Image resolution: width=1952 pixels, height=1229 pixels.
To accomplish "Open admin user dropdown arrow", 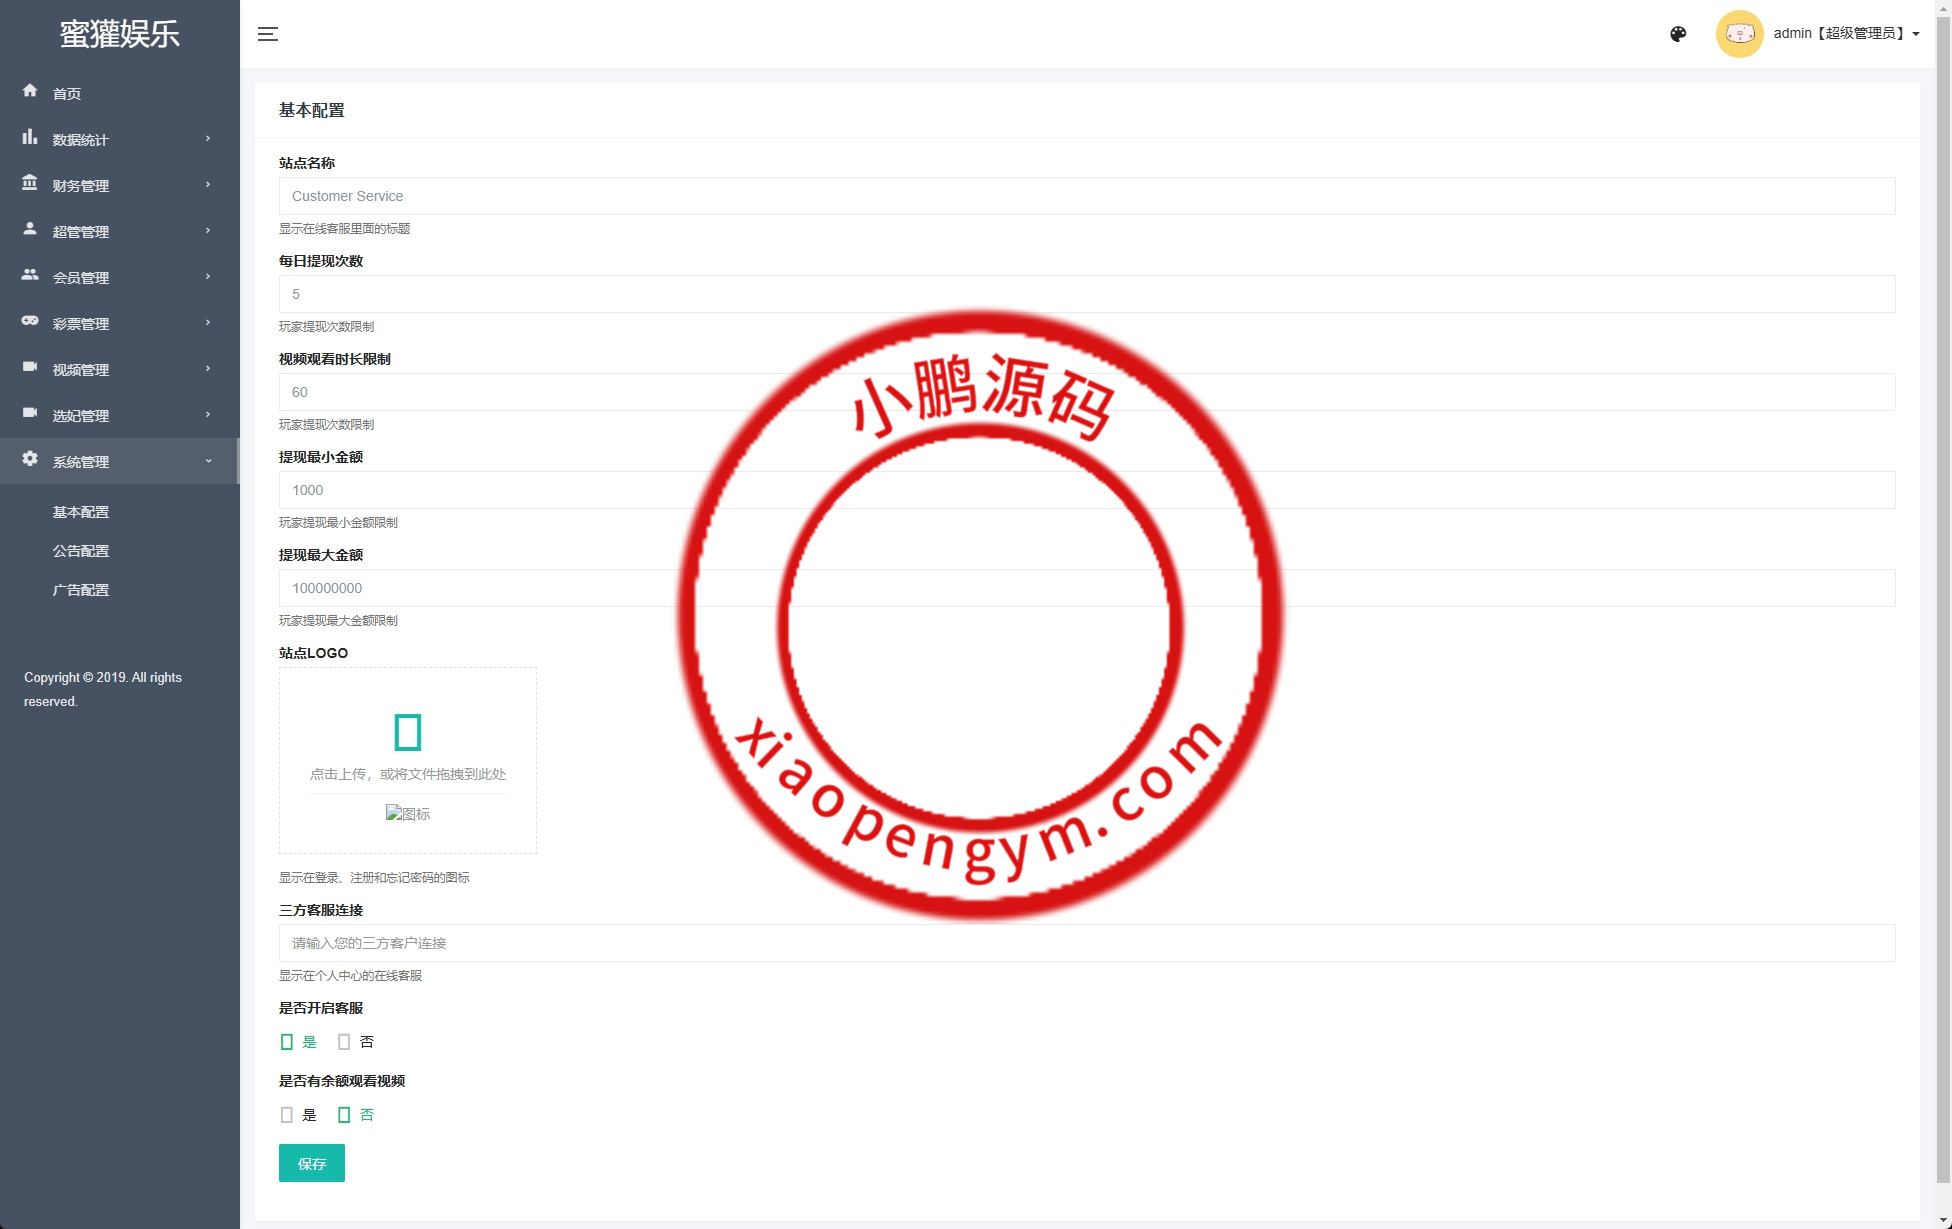I will 1916,34.
